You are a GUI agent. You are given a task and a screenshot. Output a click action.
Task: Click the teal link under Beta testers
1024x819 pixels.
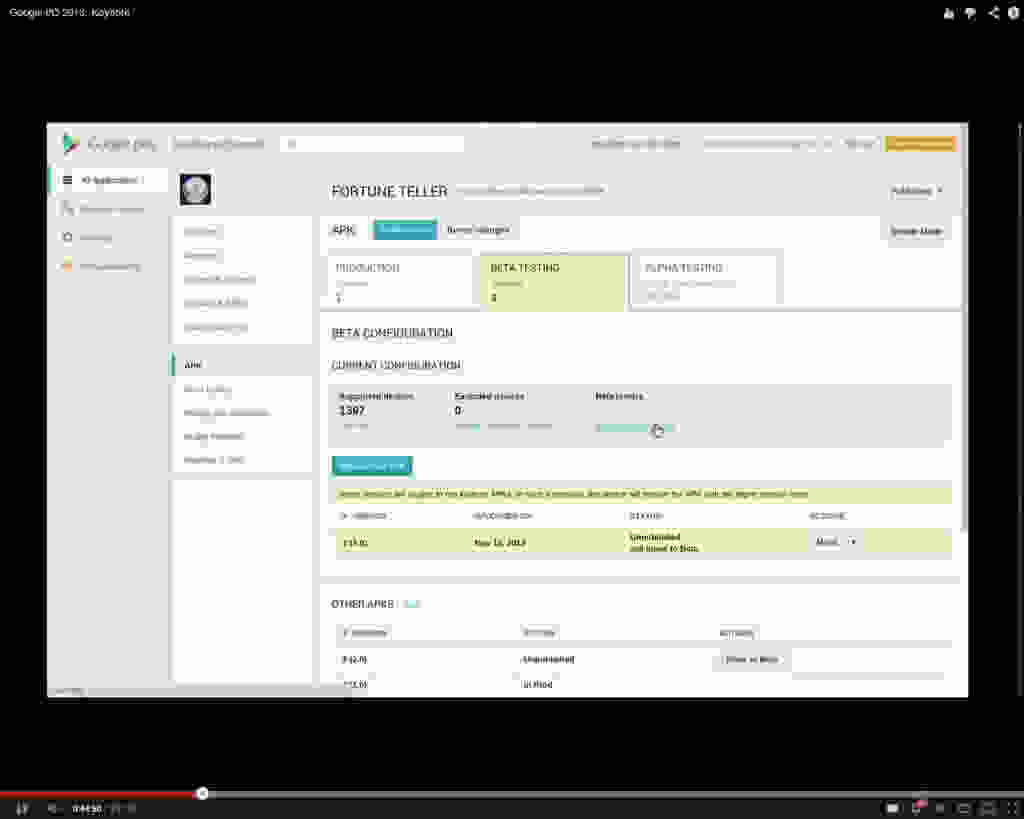[x=635, y=428]
